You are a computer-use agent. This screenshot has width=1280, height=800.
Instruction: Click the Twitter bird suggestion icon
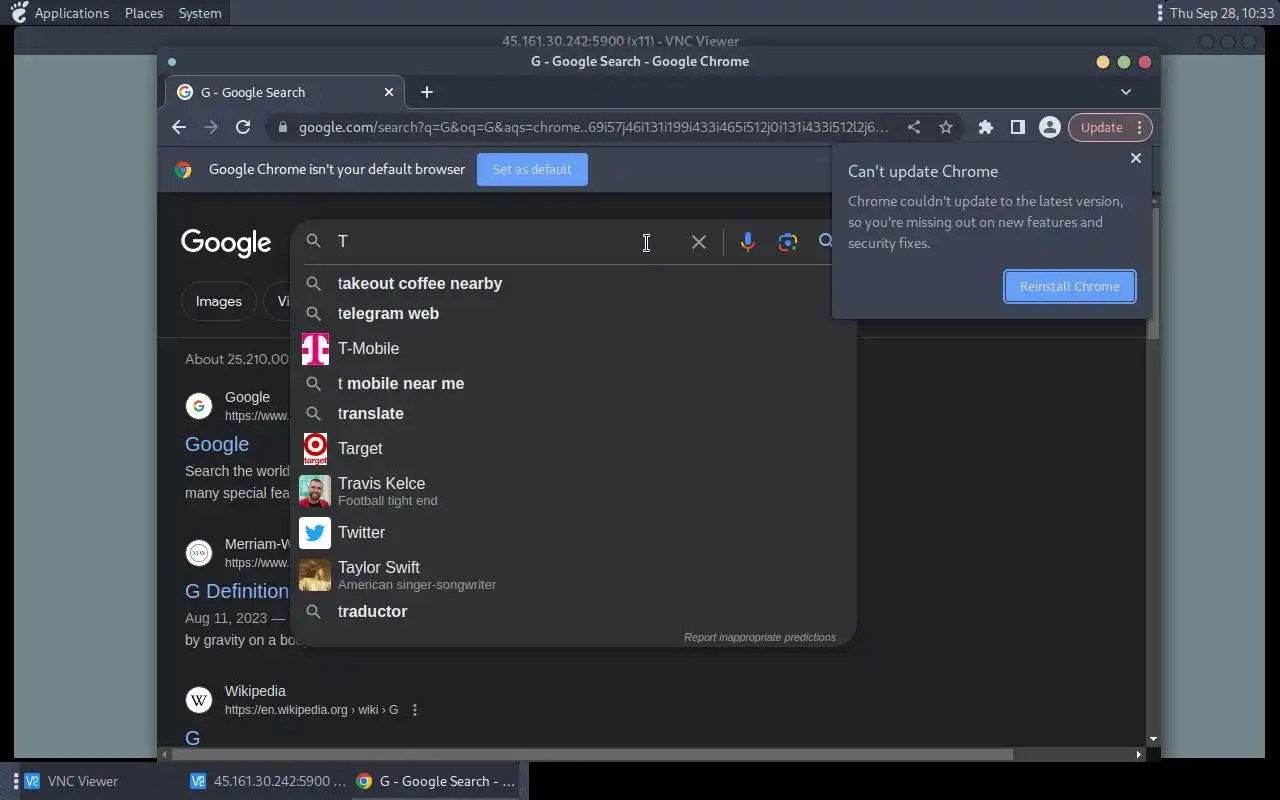coord(315,533)
